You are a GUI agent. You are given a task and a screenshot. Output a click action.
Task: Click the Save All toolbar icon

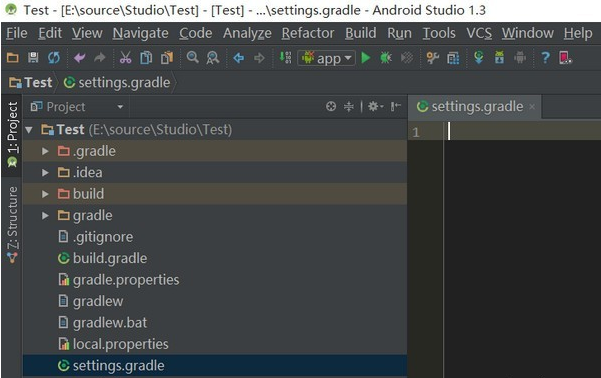[33, 58]
